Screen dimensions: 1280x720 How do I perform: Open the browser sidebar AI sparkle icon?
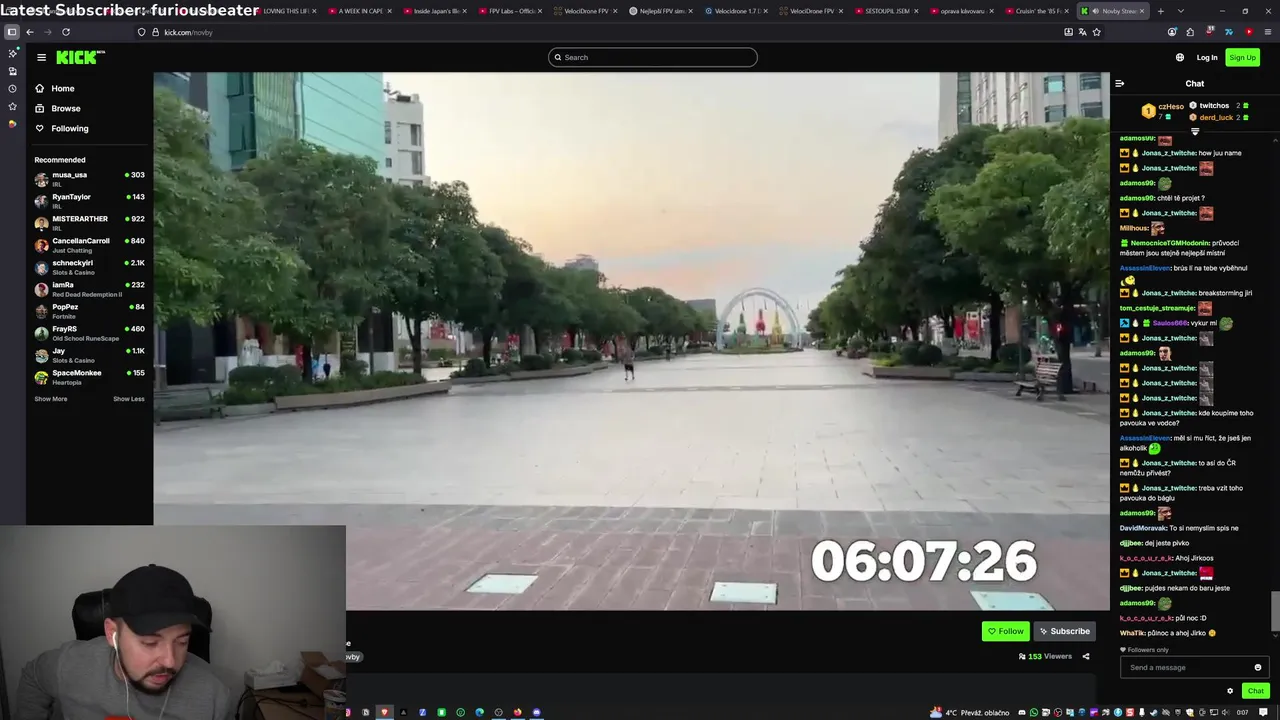(12, 53)
